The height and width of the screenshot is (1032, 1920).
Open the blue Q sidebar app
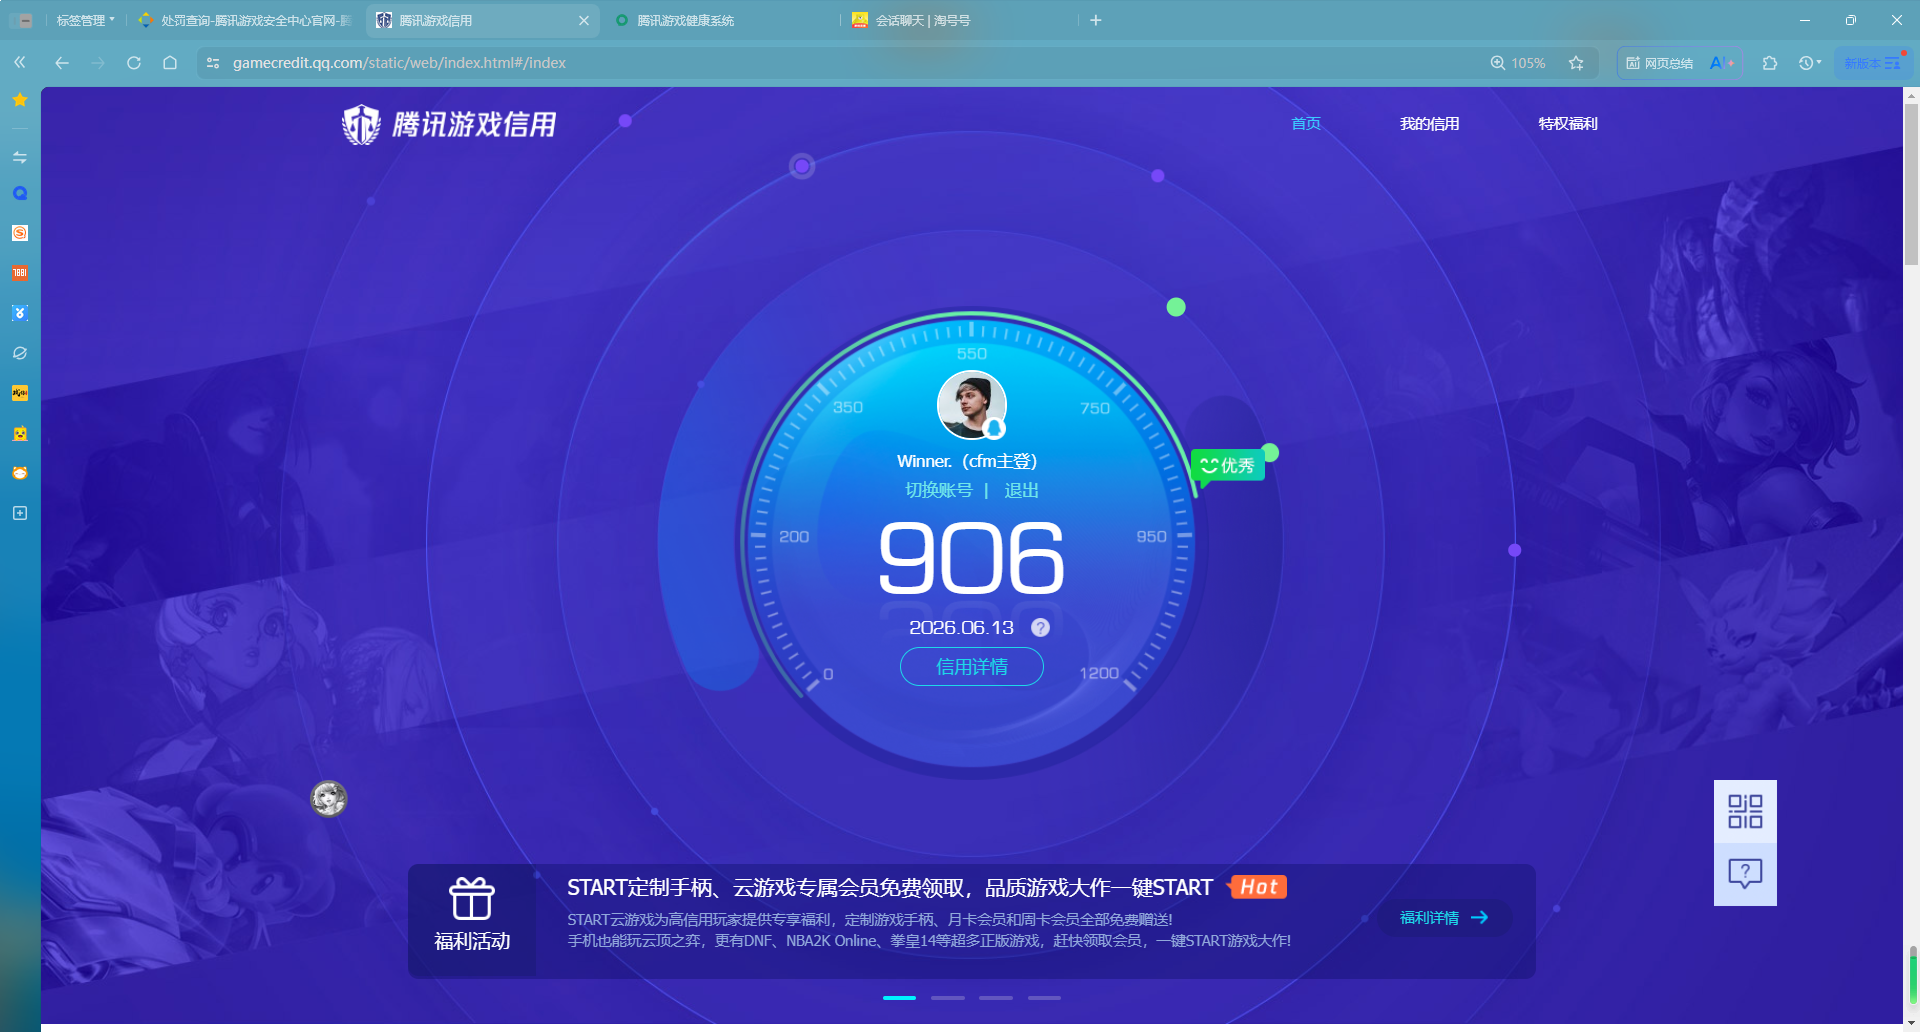20,193
